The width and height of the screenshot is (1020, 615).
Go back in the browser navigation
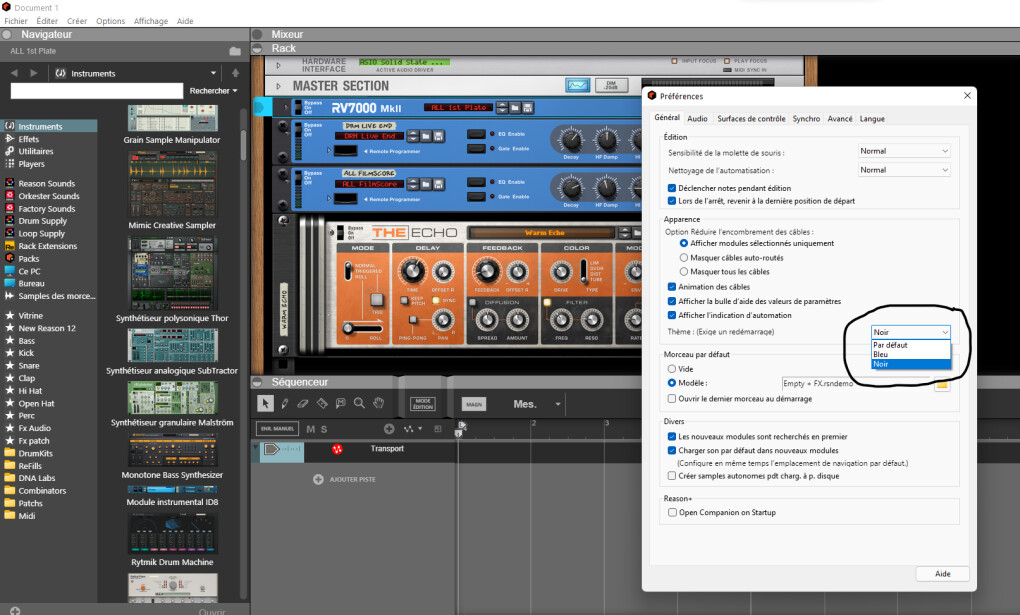pos(14,73)
